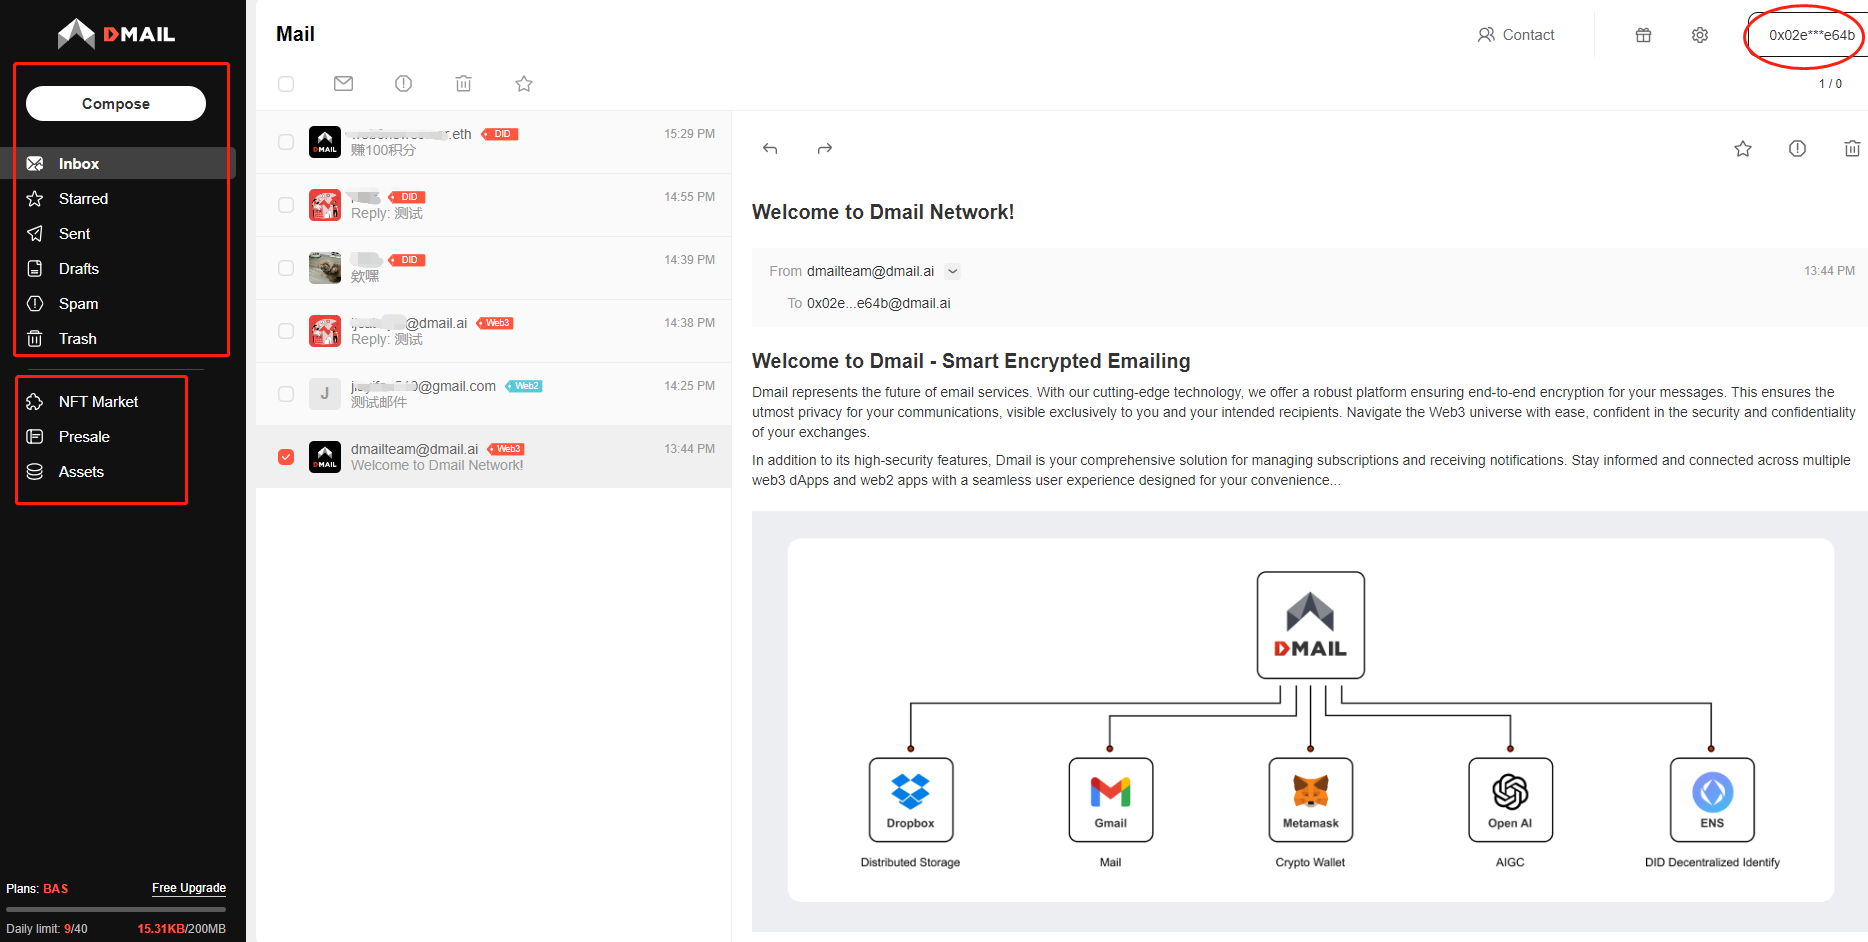Open the 0x02e***e64b account menu
The height and width of the screenshot is (942, 1868).
1807,35
